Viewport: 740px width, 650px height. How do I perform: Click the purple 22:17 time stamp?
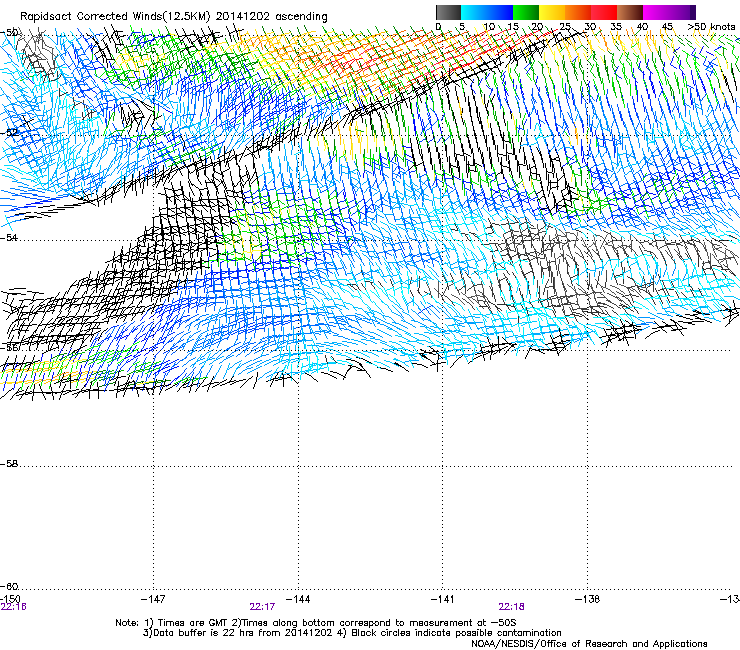[x=262, y=607]
